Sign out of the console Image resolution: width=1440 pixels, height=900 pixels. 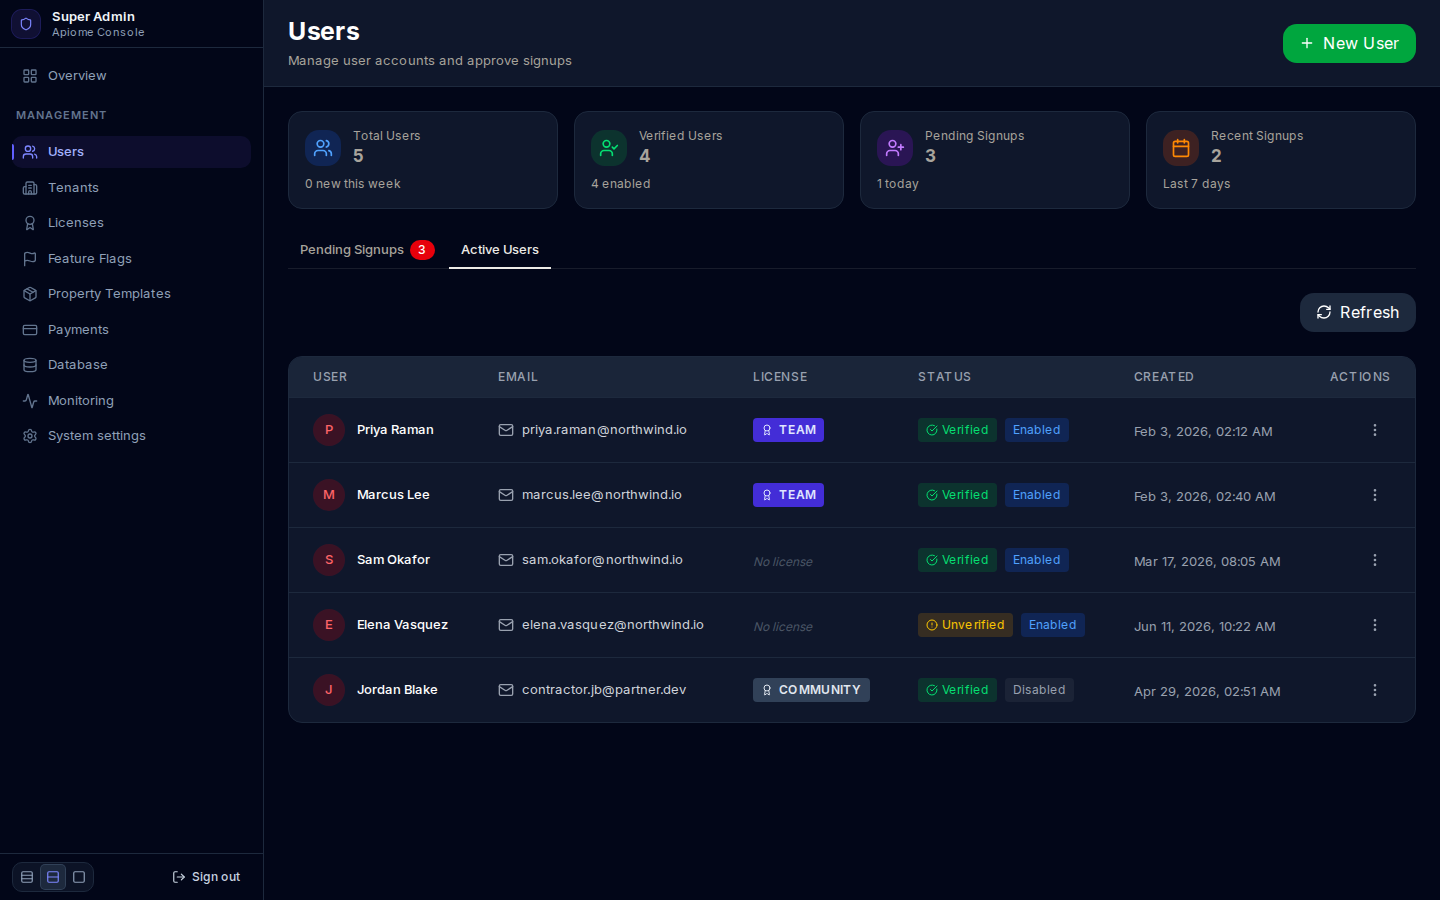coord(206,877)
